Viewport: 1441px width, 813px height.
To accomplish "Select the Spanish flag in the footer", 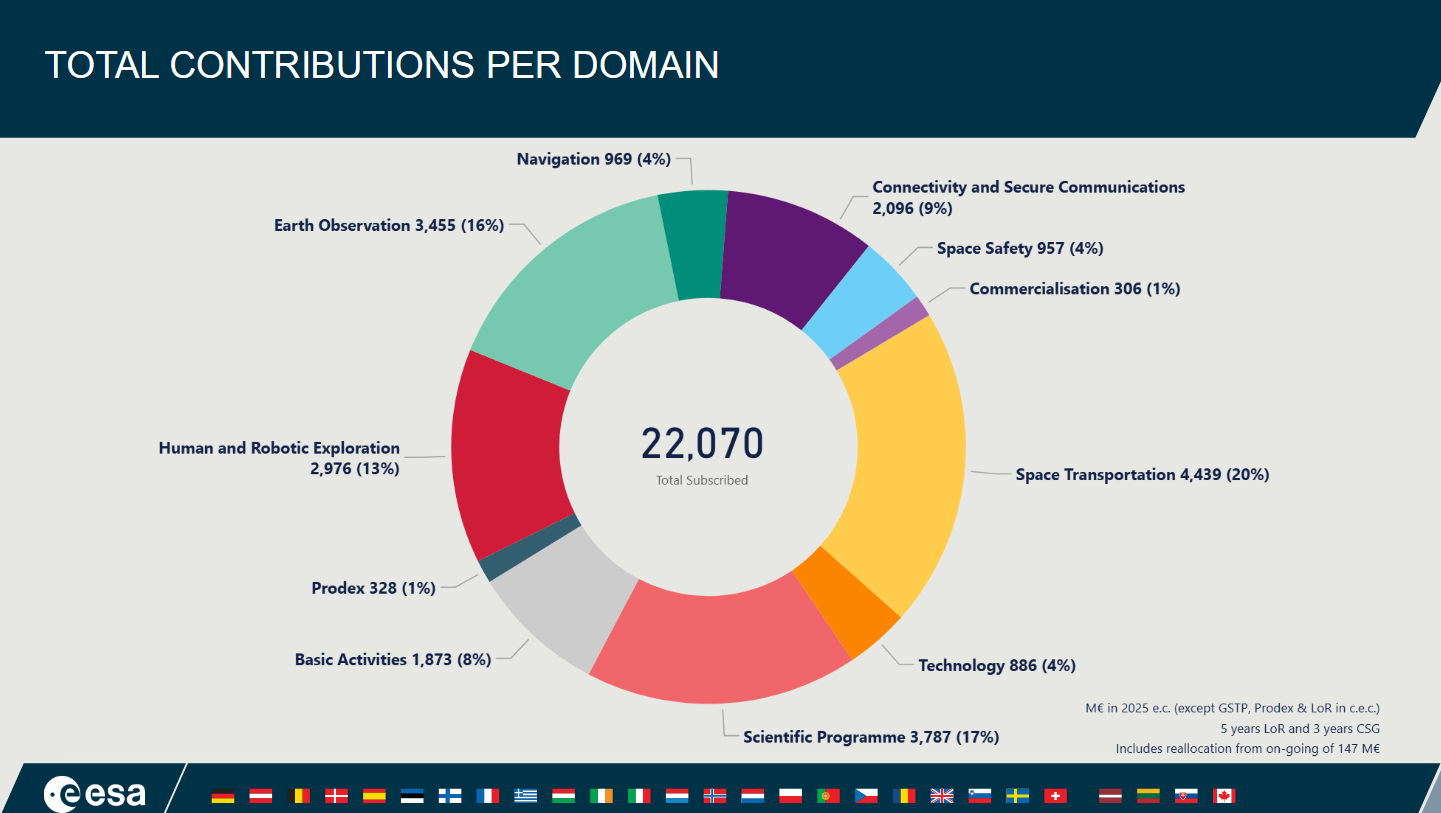I will (374, 796).
